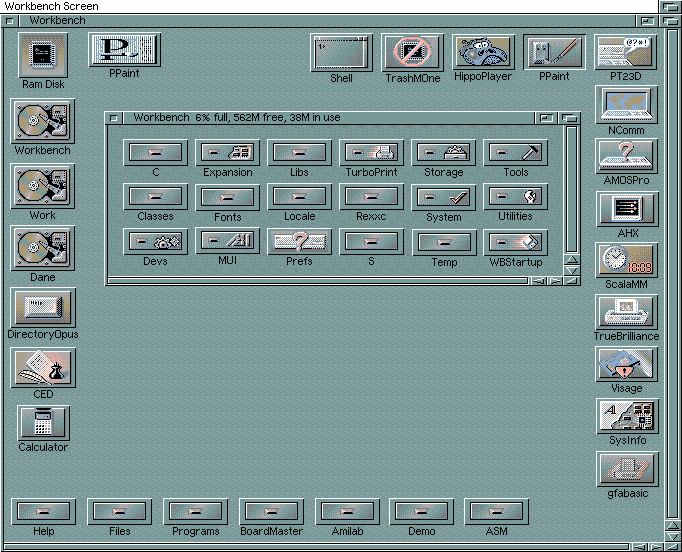Open the Files drawer

pos(120,512)
